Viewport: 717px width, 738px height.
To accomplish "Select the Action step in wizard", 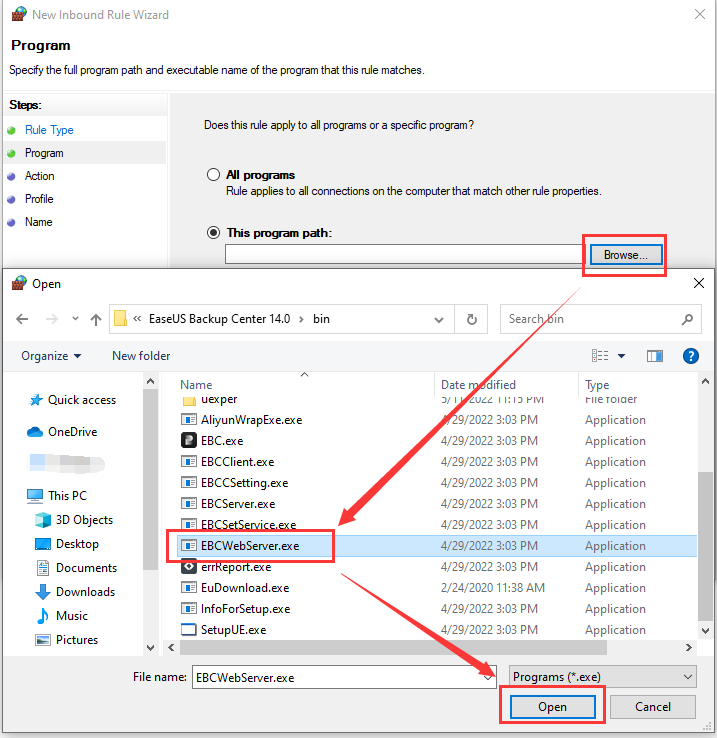I will (x=40, y=176).
